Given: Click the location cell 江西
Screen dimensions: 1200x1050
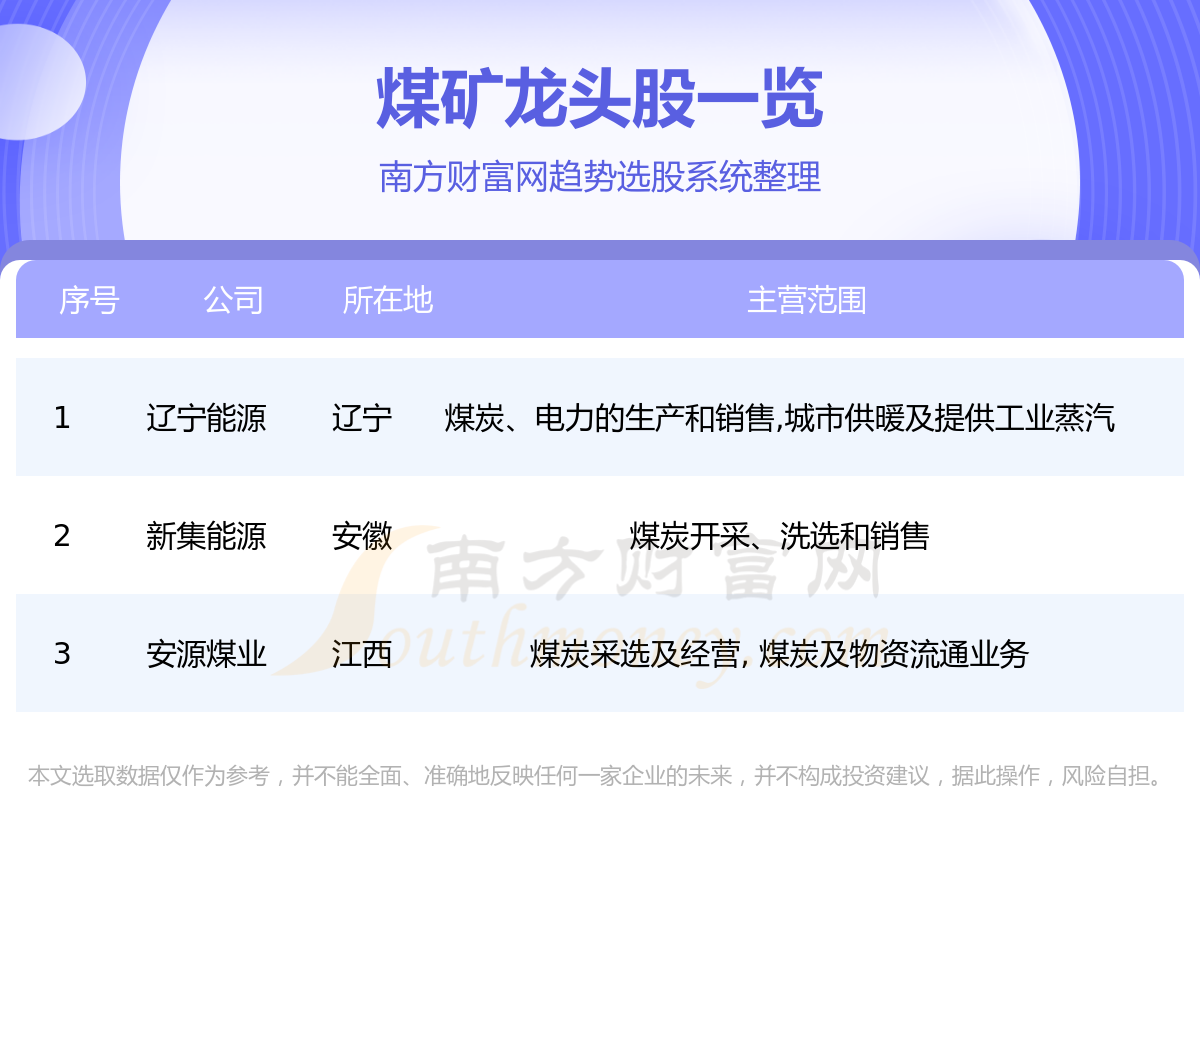Looking at the screenshot, I should pyautogui.click(x=362, y=654).
